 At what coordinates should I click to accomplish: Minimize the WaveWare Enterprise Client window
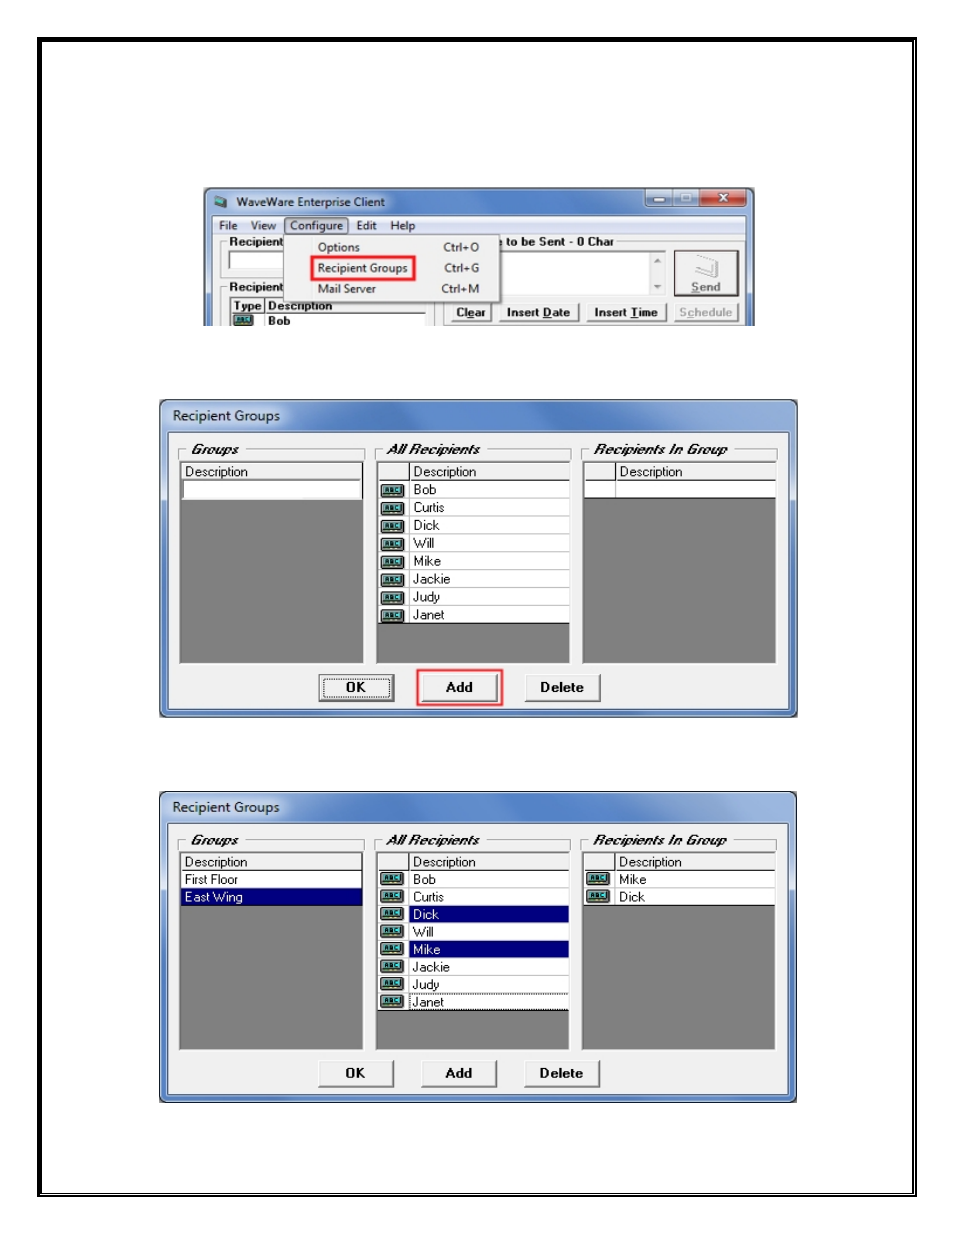pyautogui.click(x=660, y=198)
